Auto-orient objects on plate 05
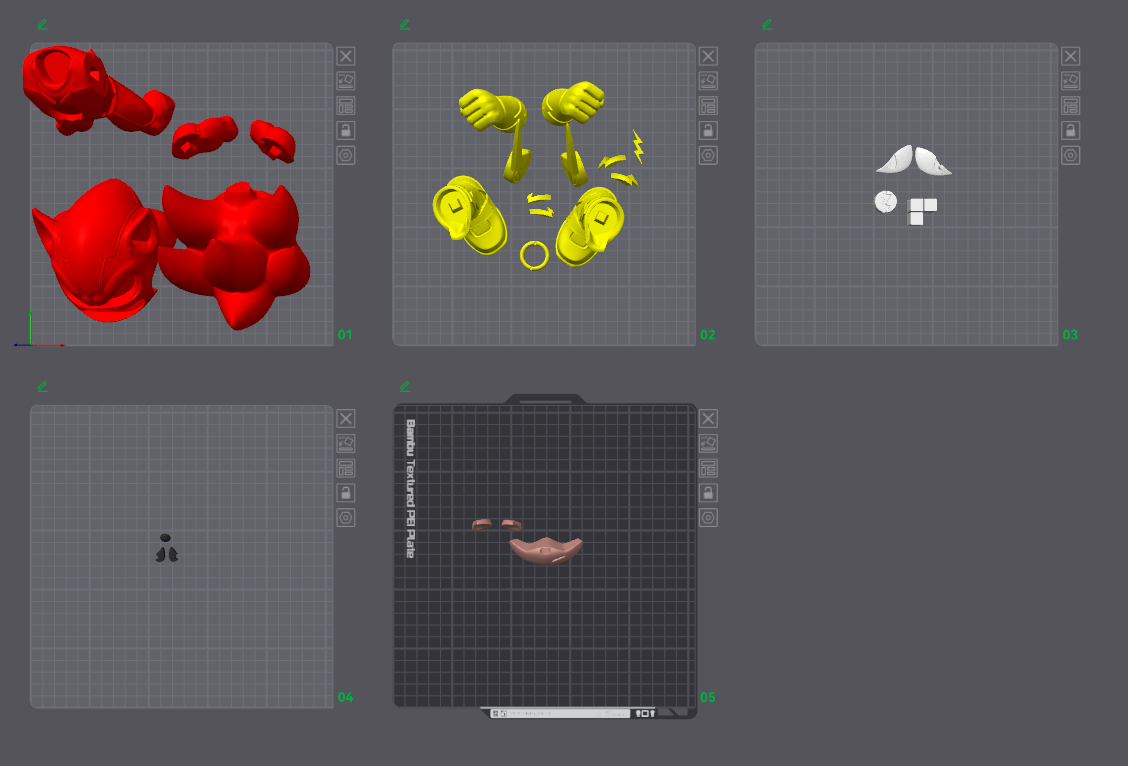Image resolution: width=1128 pixels, height=766 pixels. pyautogui.click(x=709, y=443)
